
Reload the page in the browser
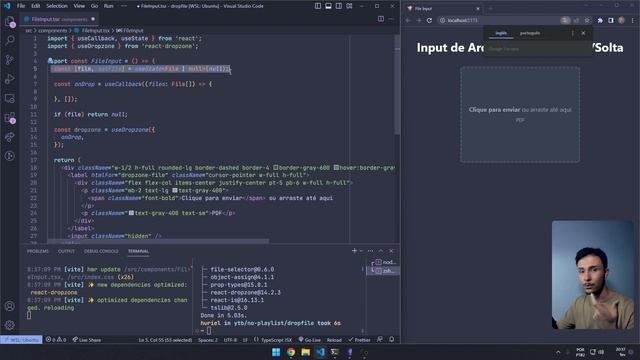(429, 20)
